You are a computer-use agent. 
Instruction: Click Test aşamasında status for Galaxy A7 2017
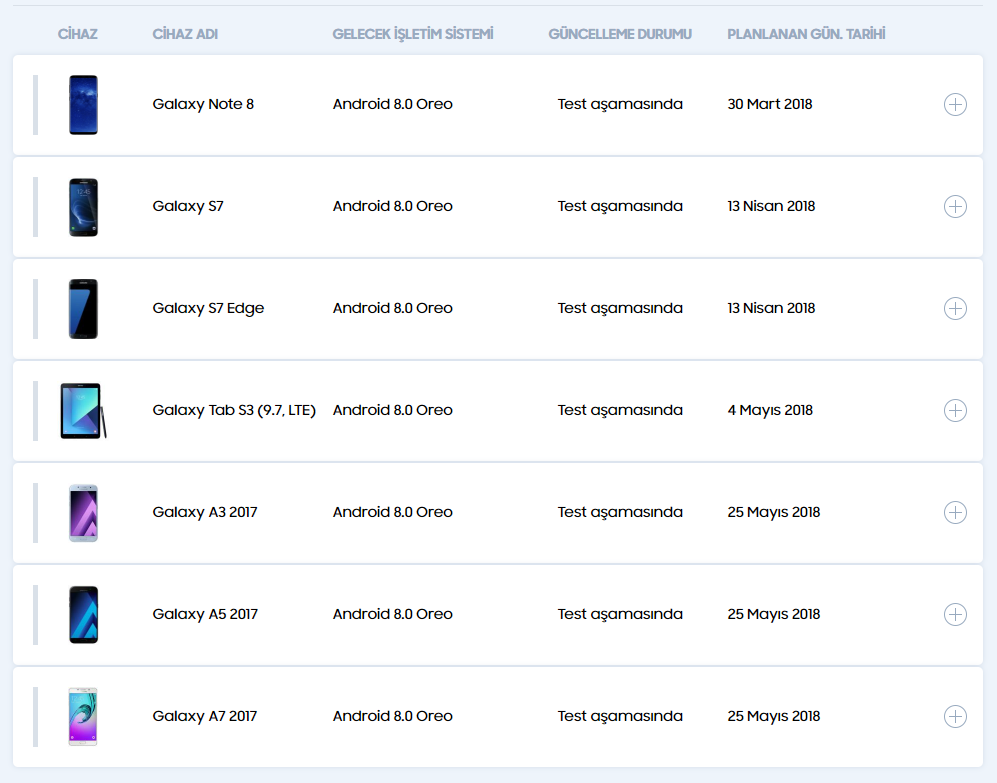click(x=620, y=716)
